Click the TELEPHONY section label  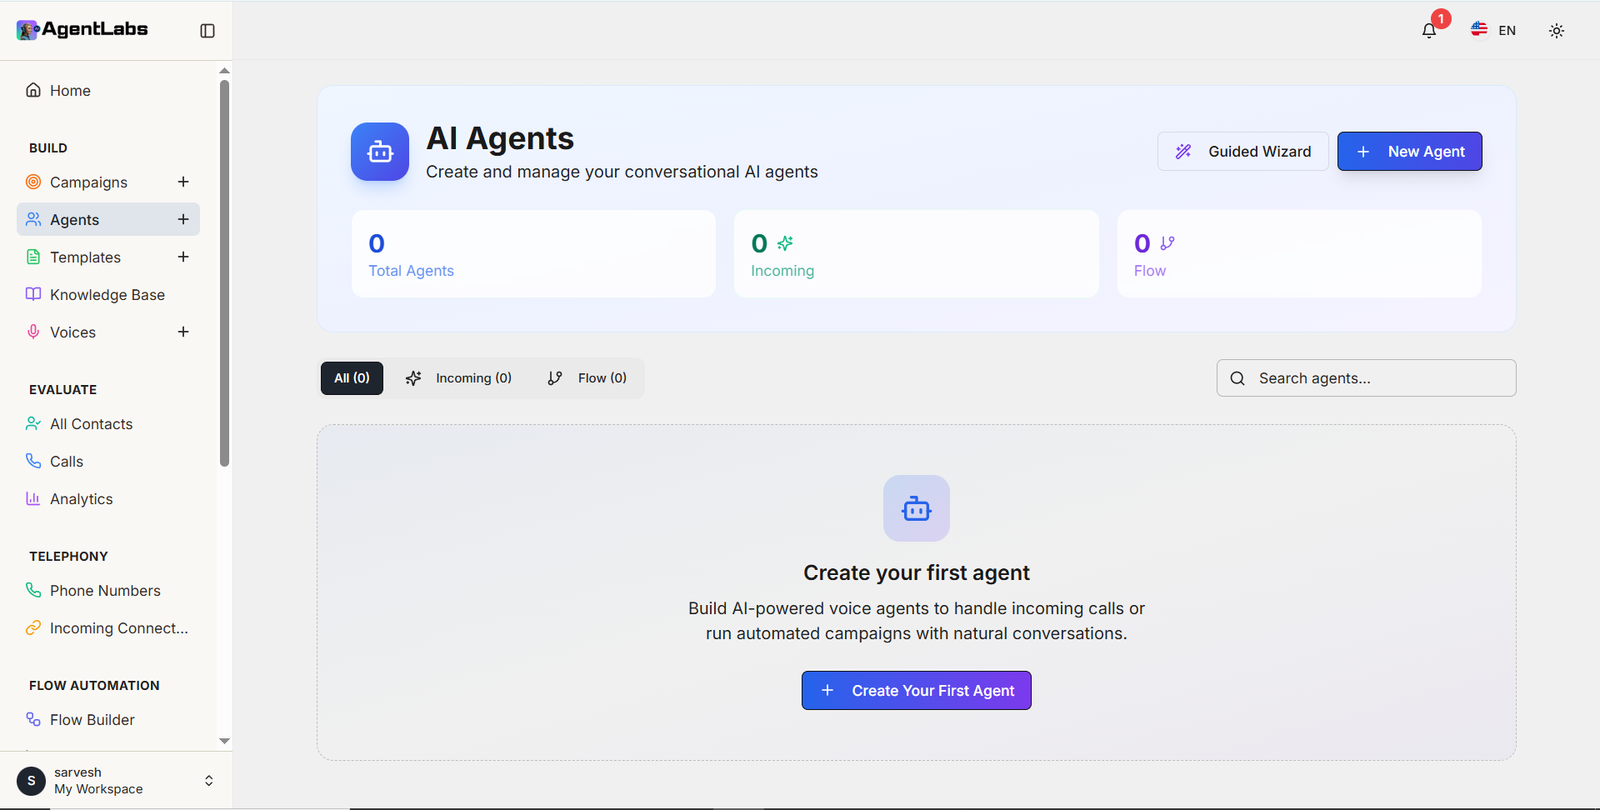click(68, 557)
